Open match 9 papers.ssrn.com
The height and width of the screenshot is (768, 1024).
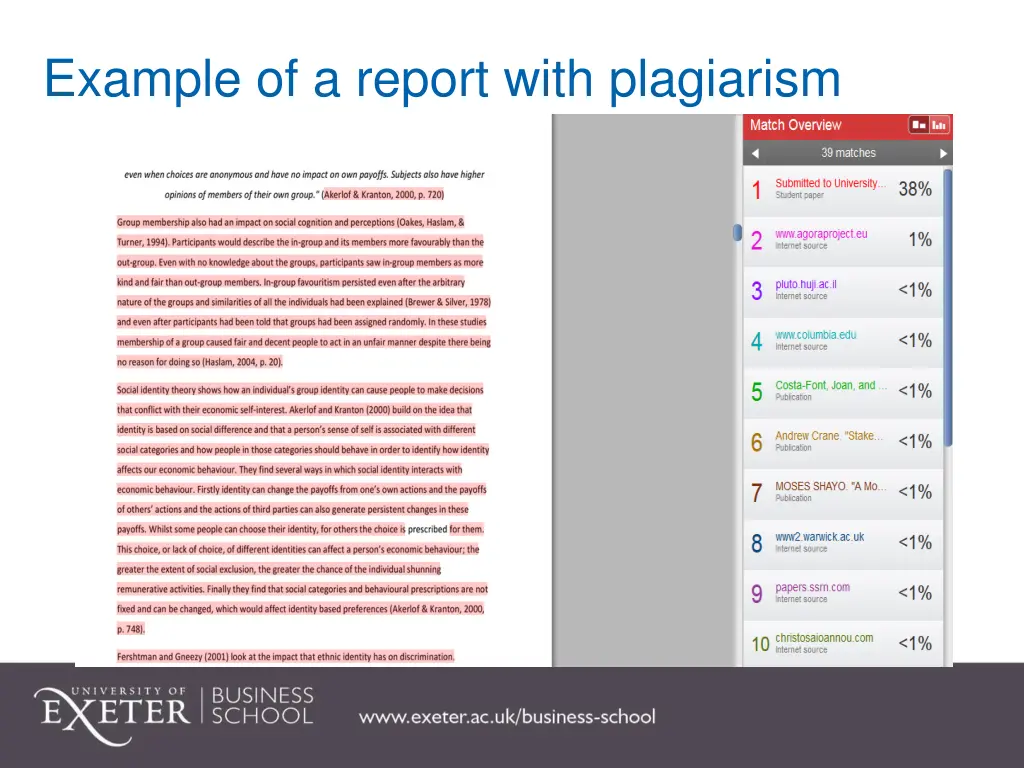point(843,594)
